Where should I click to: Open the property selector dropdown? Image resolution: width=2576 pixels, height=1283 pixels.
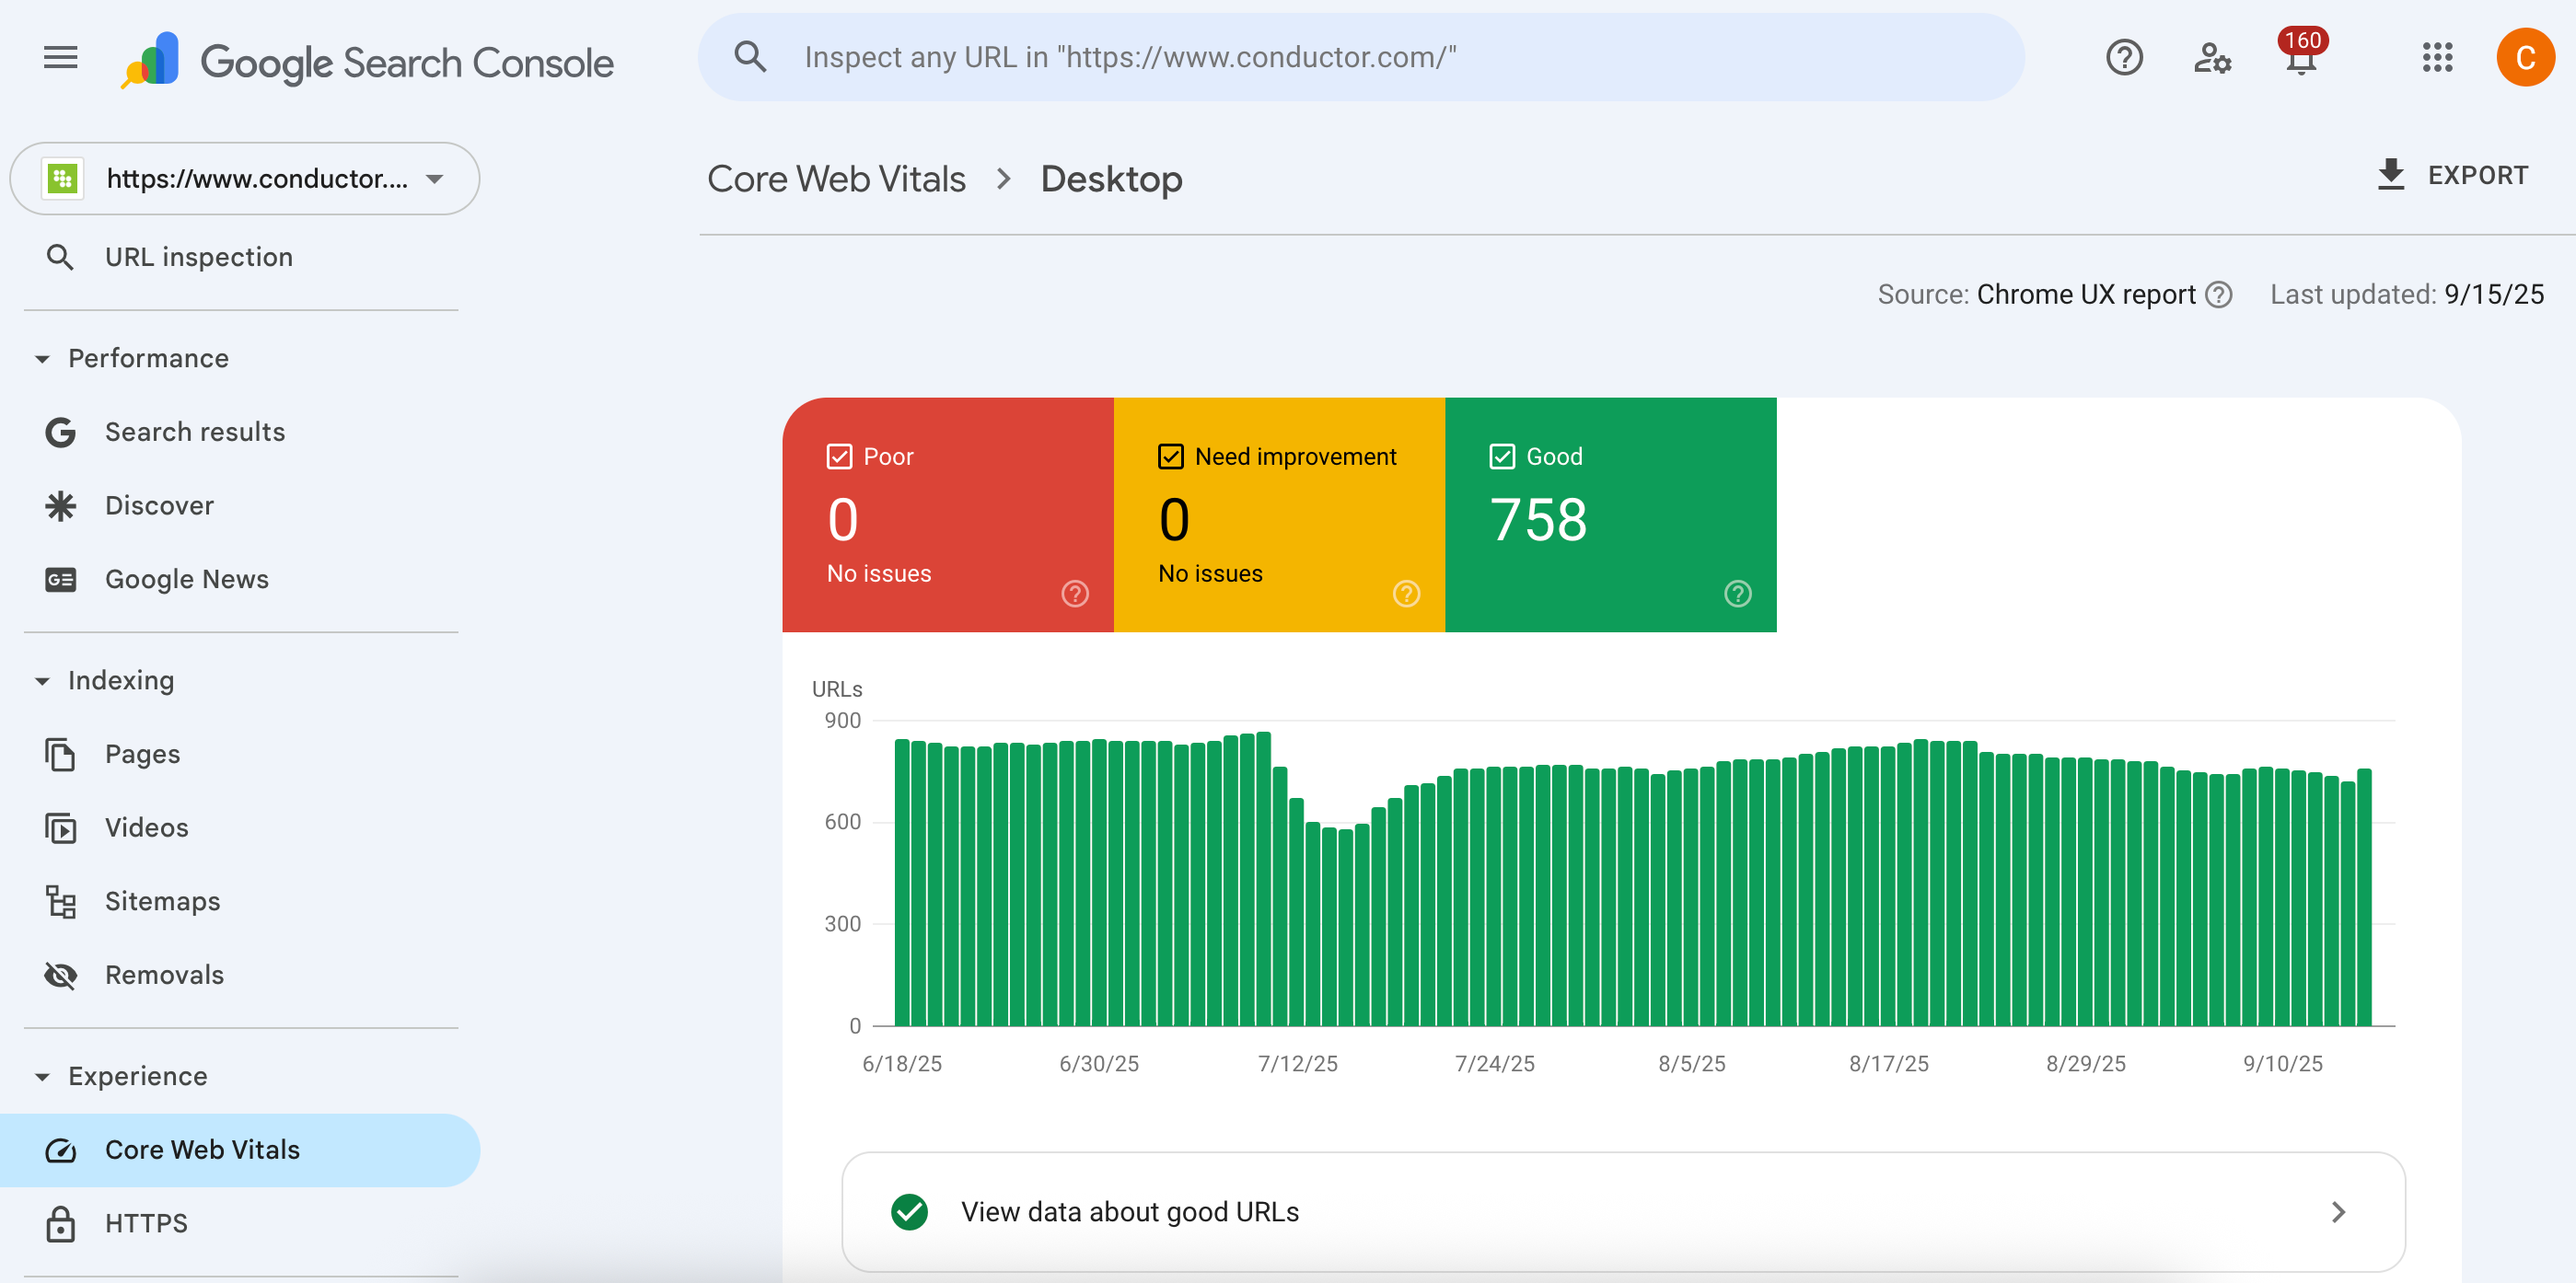tap(245, 178)
